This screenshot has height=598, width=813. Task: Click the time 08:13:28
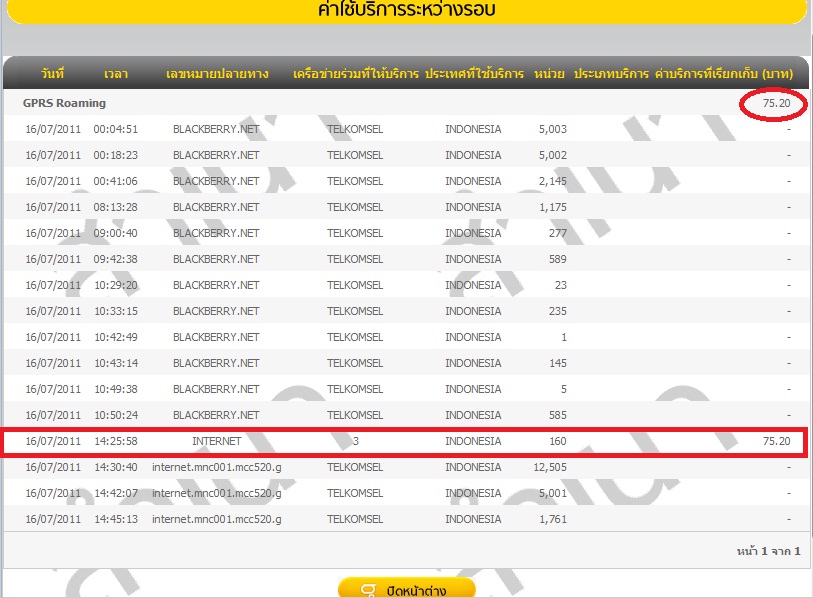pyautogui.click(x=116, y=207)
